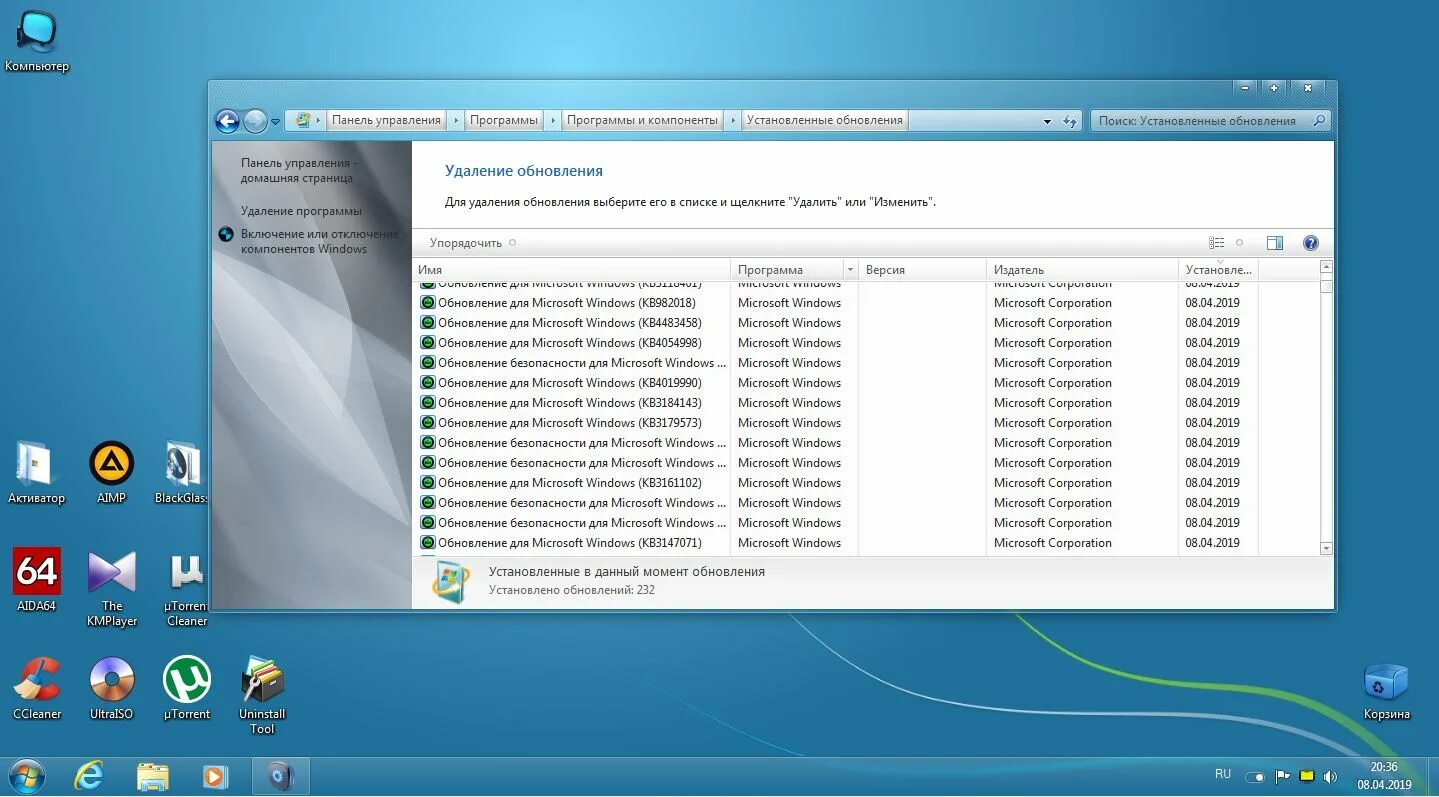Select update KB3184143 row
1439x797 pixels.
click(866, 403)
